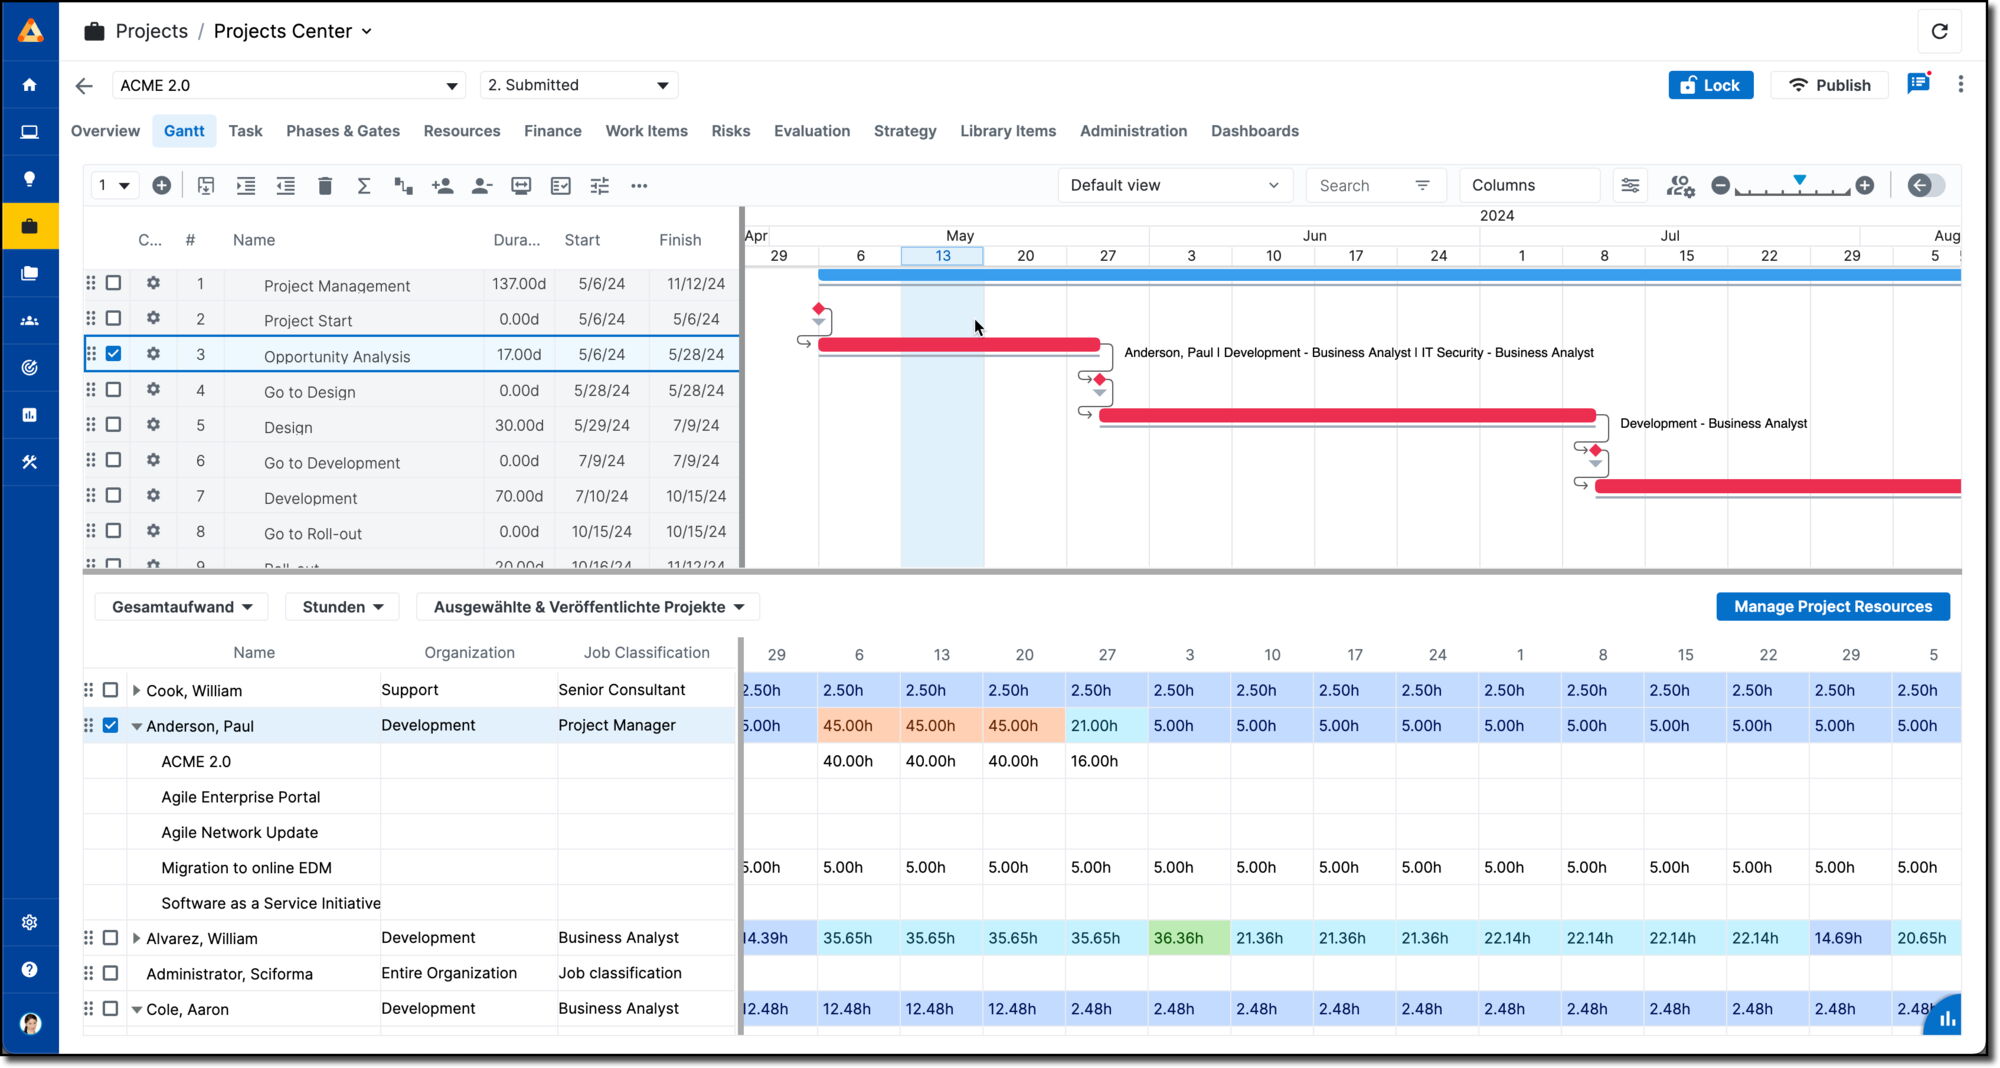Click the summation sigma icon in toolbar

click(364, 186)
